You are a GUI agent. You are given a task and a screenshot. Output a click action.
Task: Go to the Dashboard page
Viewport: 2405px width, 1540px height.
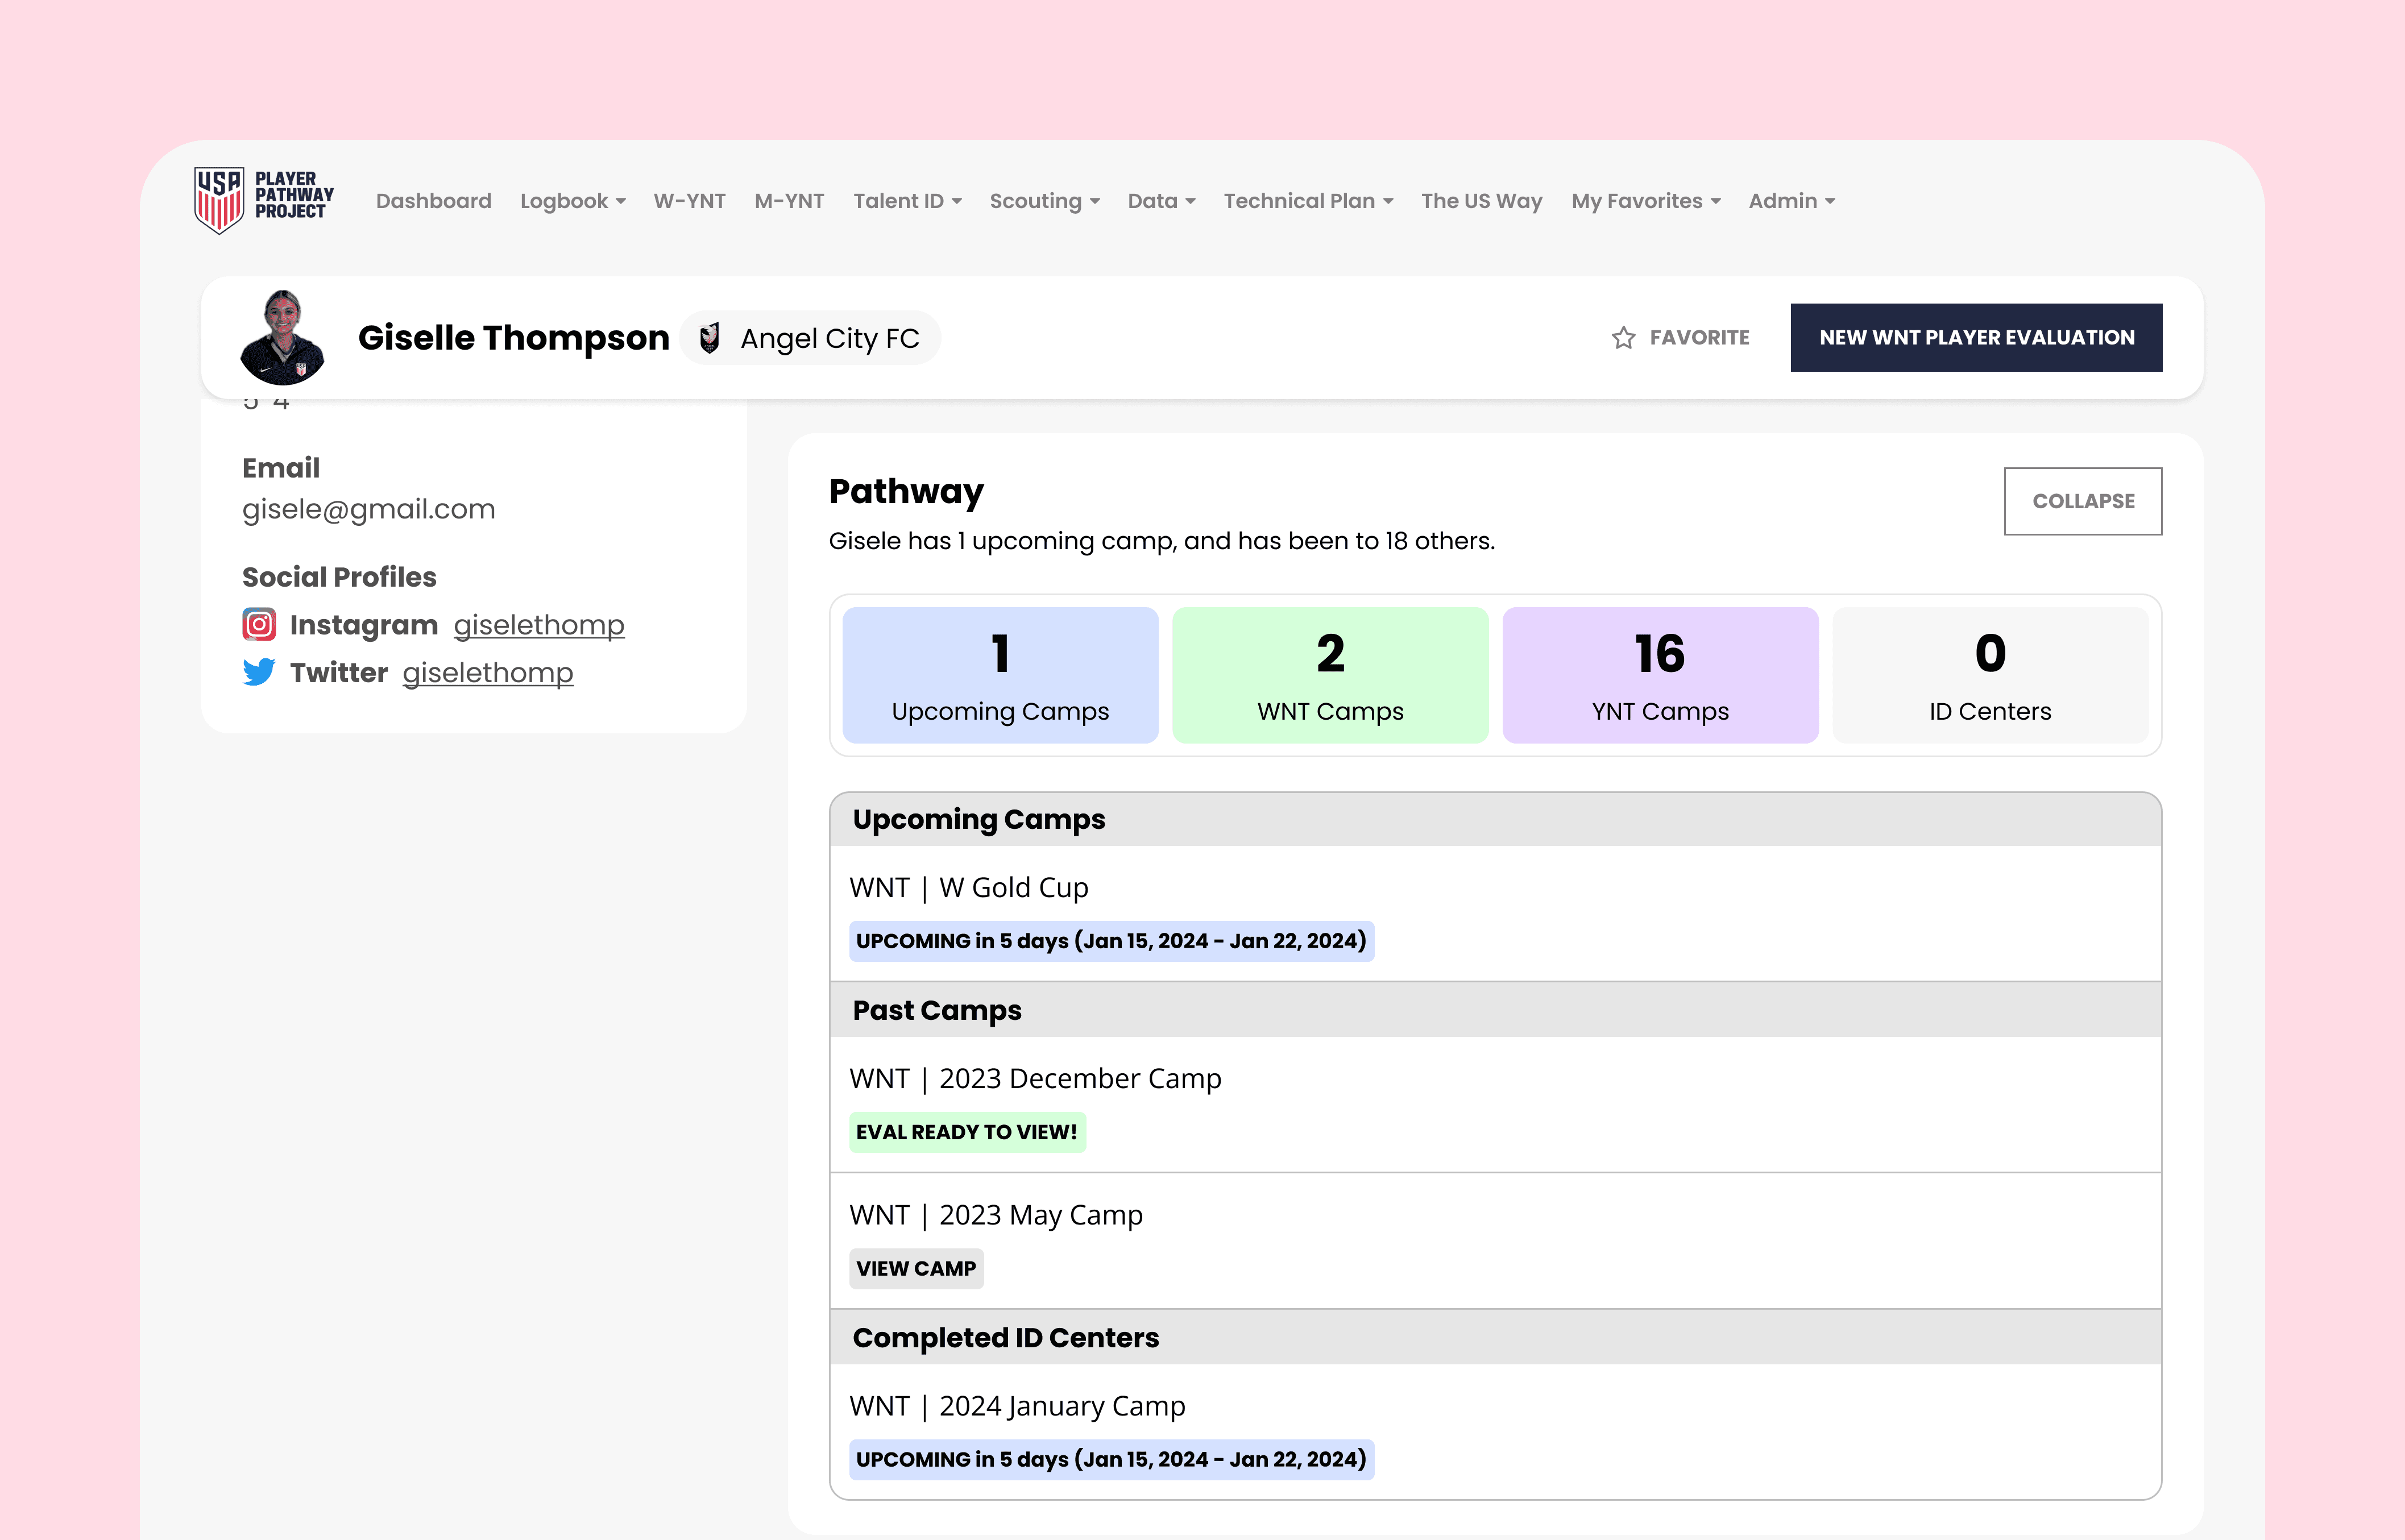coord(433,201)
